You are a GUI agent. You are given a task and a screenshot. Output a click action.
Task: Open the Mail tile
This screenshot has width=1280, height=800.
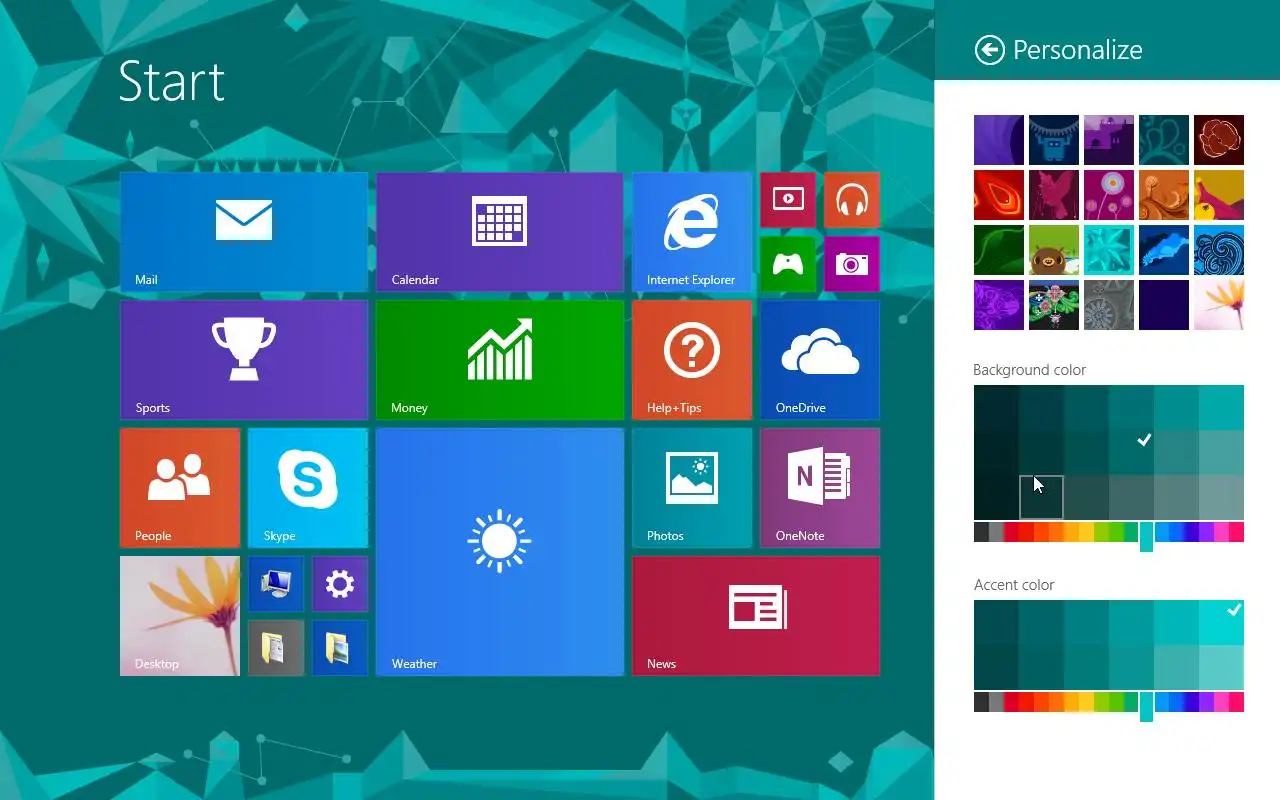244,232
